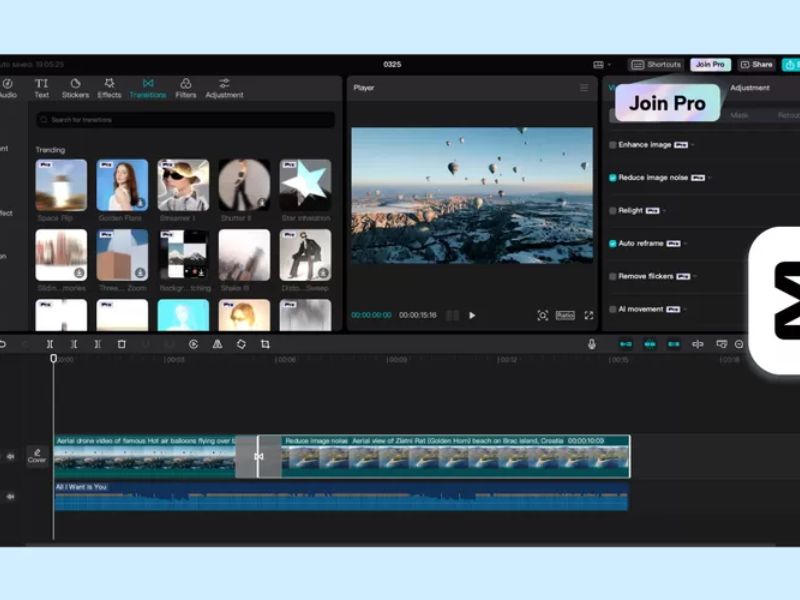Open the Ratio selector in player
The image size is (800, 600).
click(565, 315)
